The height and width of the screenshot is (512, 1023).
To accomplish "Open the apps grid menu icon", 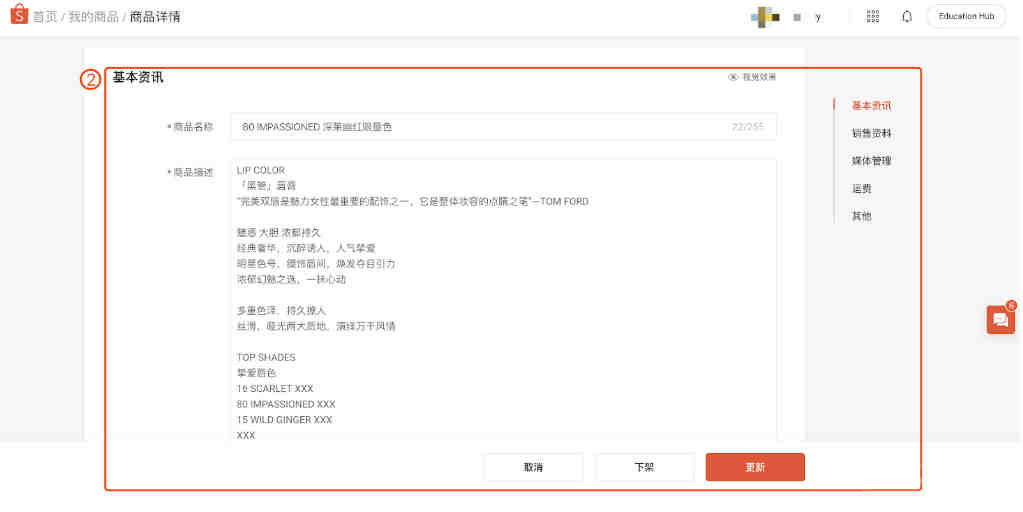I will pyautogui.click(x=872, y=16).
